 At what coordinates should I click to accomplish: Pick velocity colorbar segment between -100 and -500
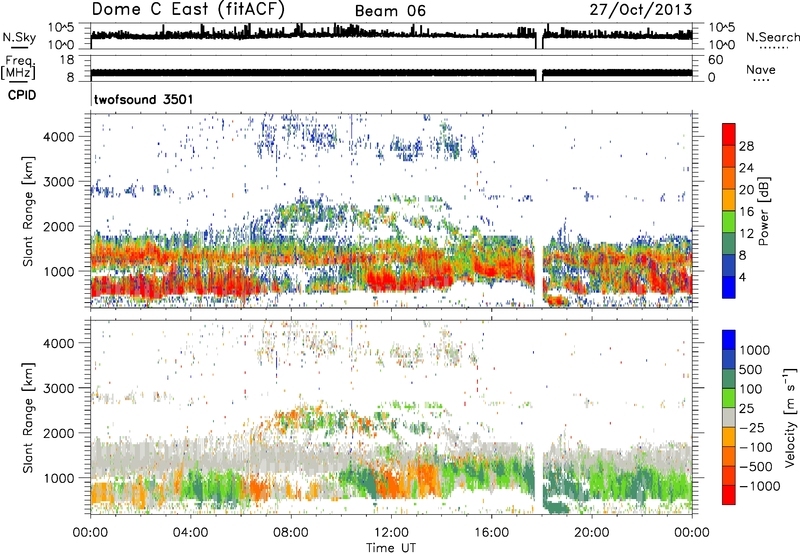point(729,457)
